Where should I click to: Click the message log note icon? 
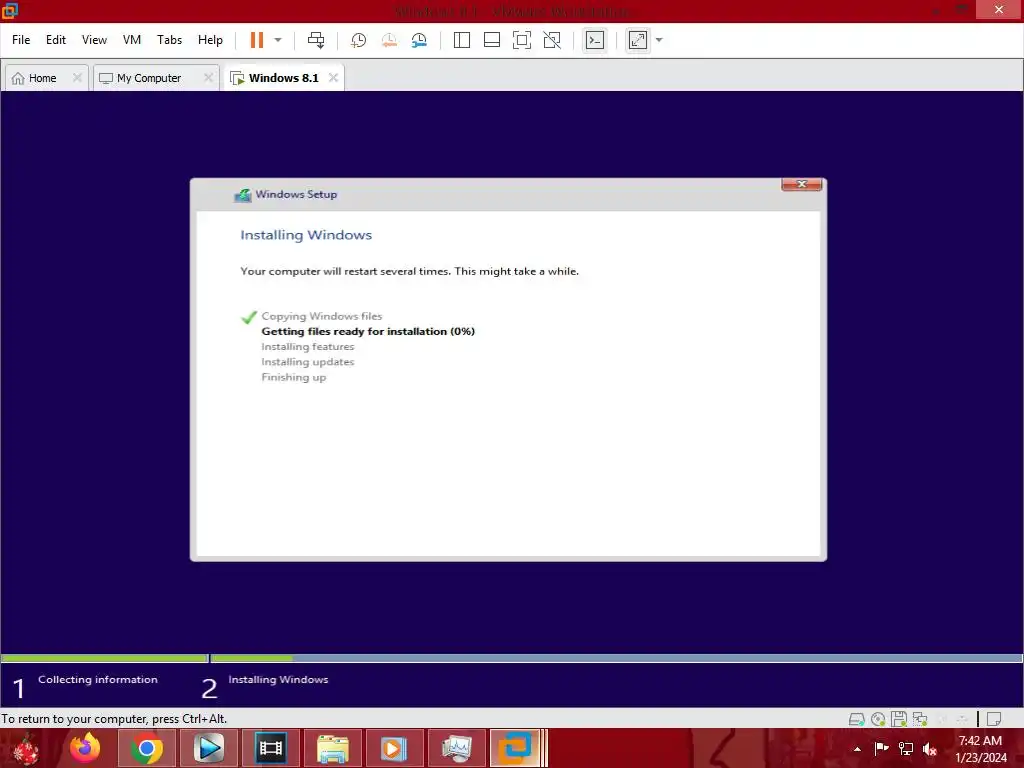point(993,719)
